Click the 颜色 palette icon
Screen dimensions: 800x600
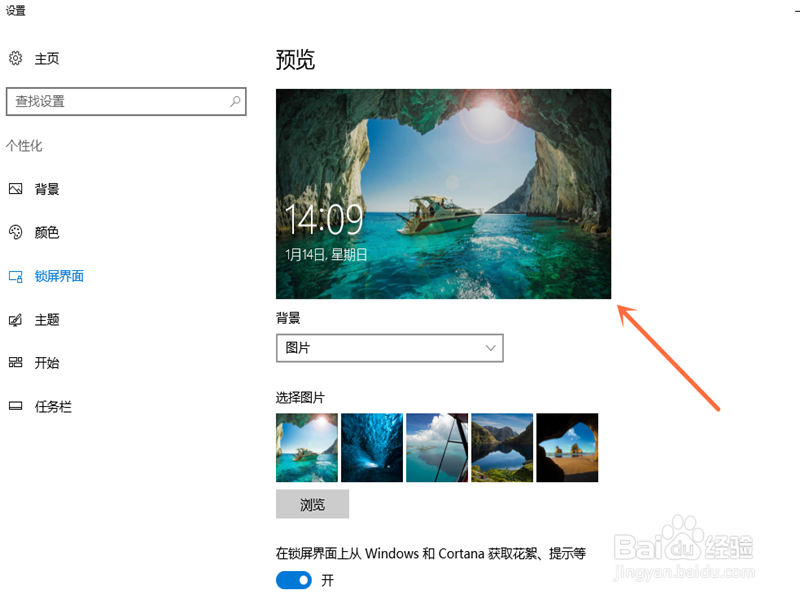[16, 232]
